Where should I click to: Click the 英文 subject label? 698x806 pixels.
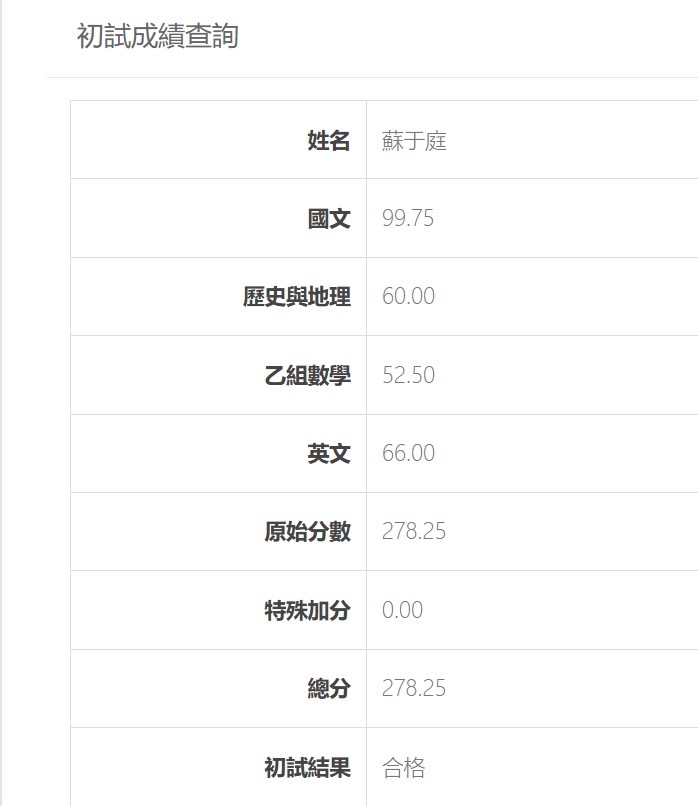coord(329,453)
